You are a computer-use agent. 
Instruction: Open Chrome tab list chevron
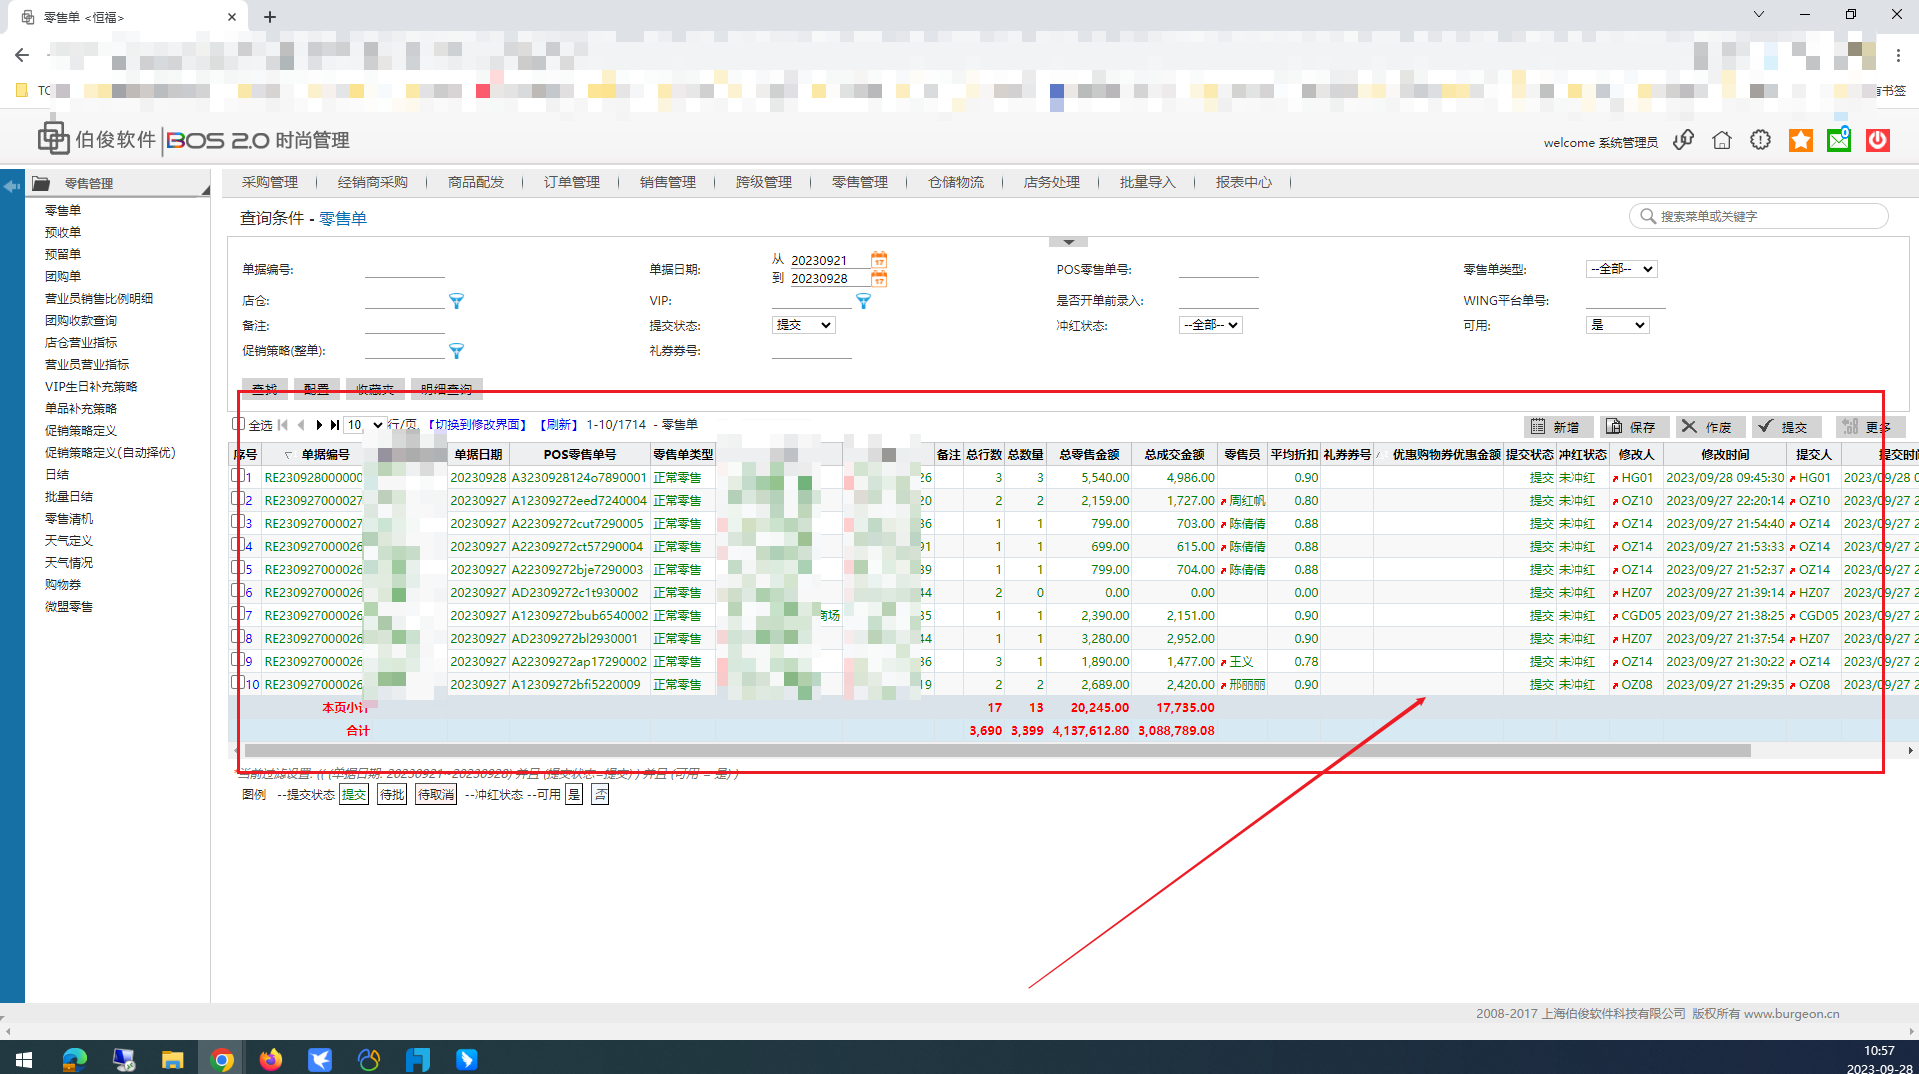pos(1759,15)
